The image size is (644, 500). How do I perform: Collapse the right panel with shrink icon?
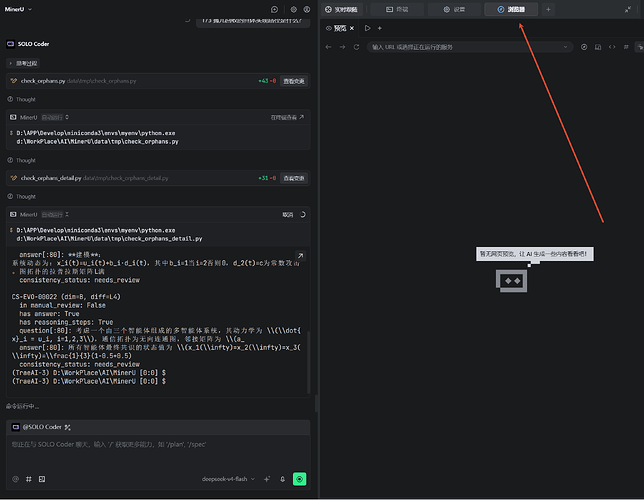tap(628, 9)
